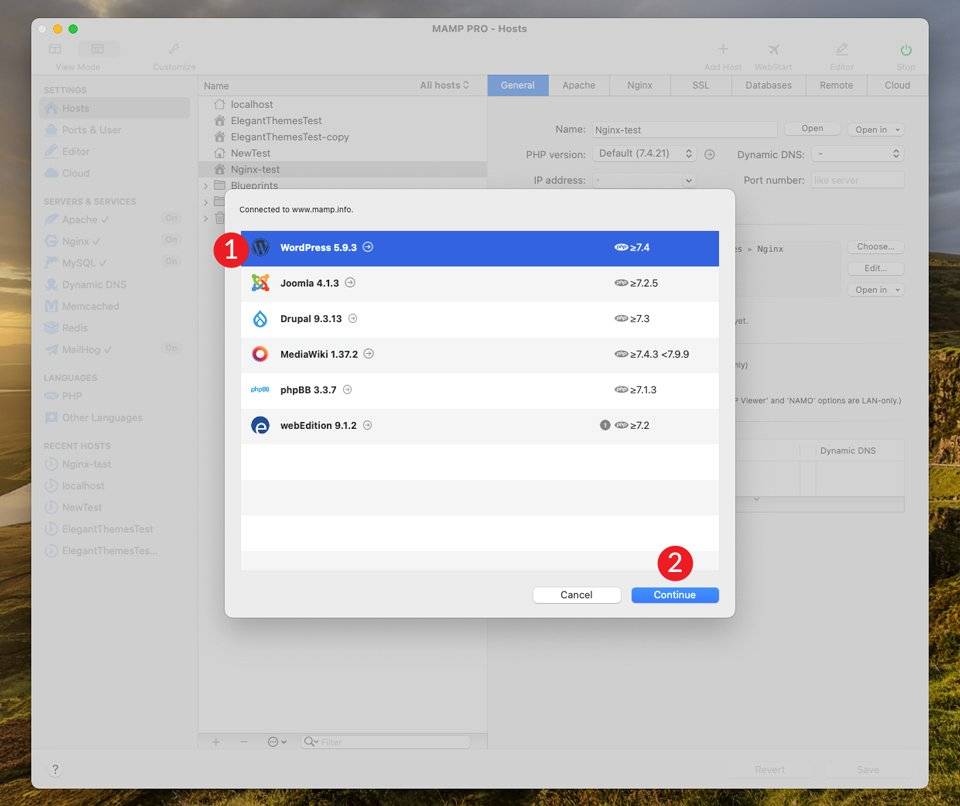Click the Cancel button
This screenshot has height=806, width=960.
tap(576, 595)
